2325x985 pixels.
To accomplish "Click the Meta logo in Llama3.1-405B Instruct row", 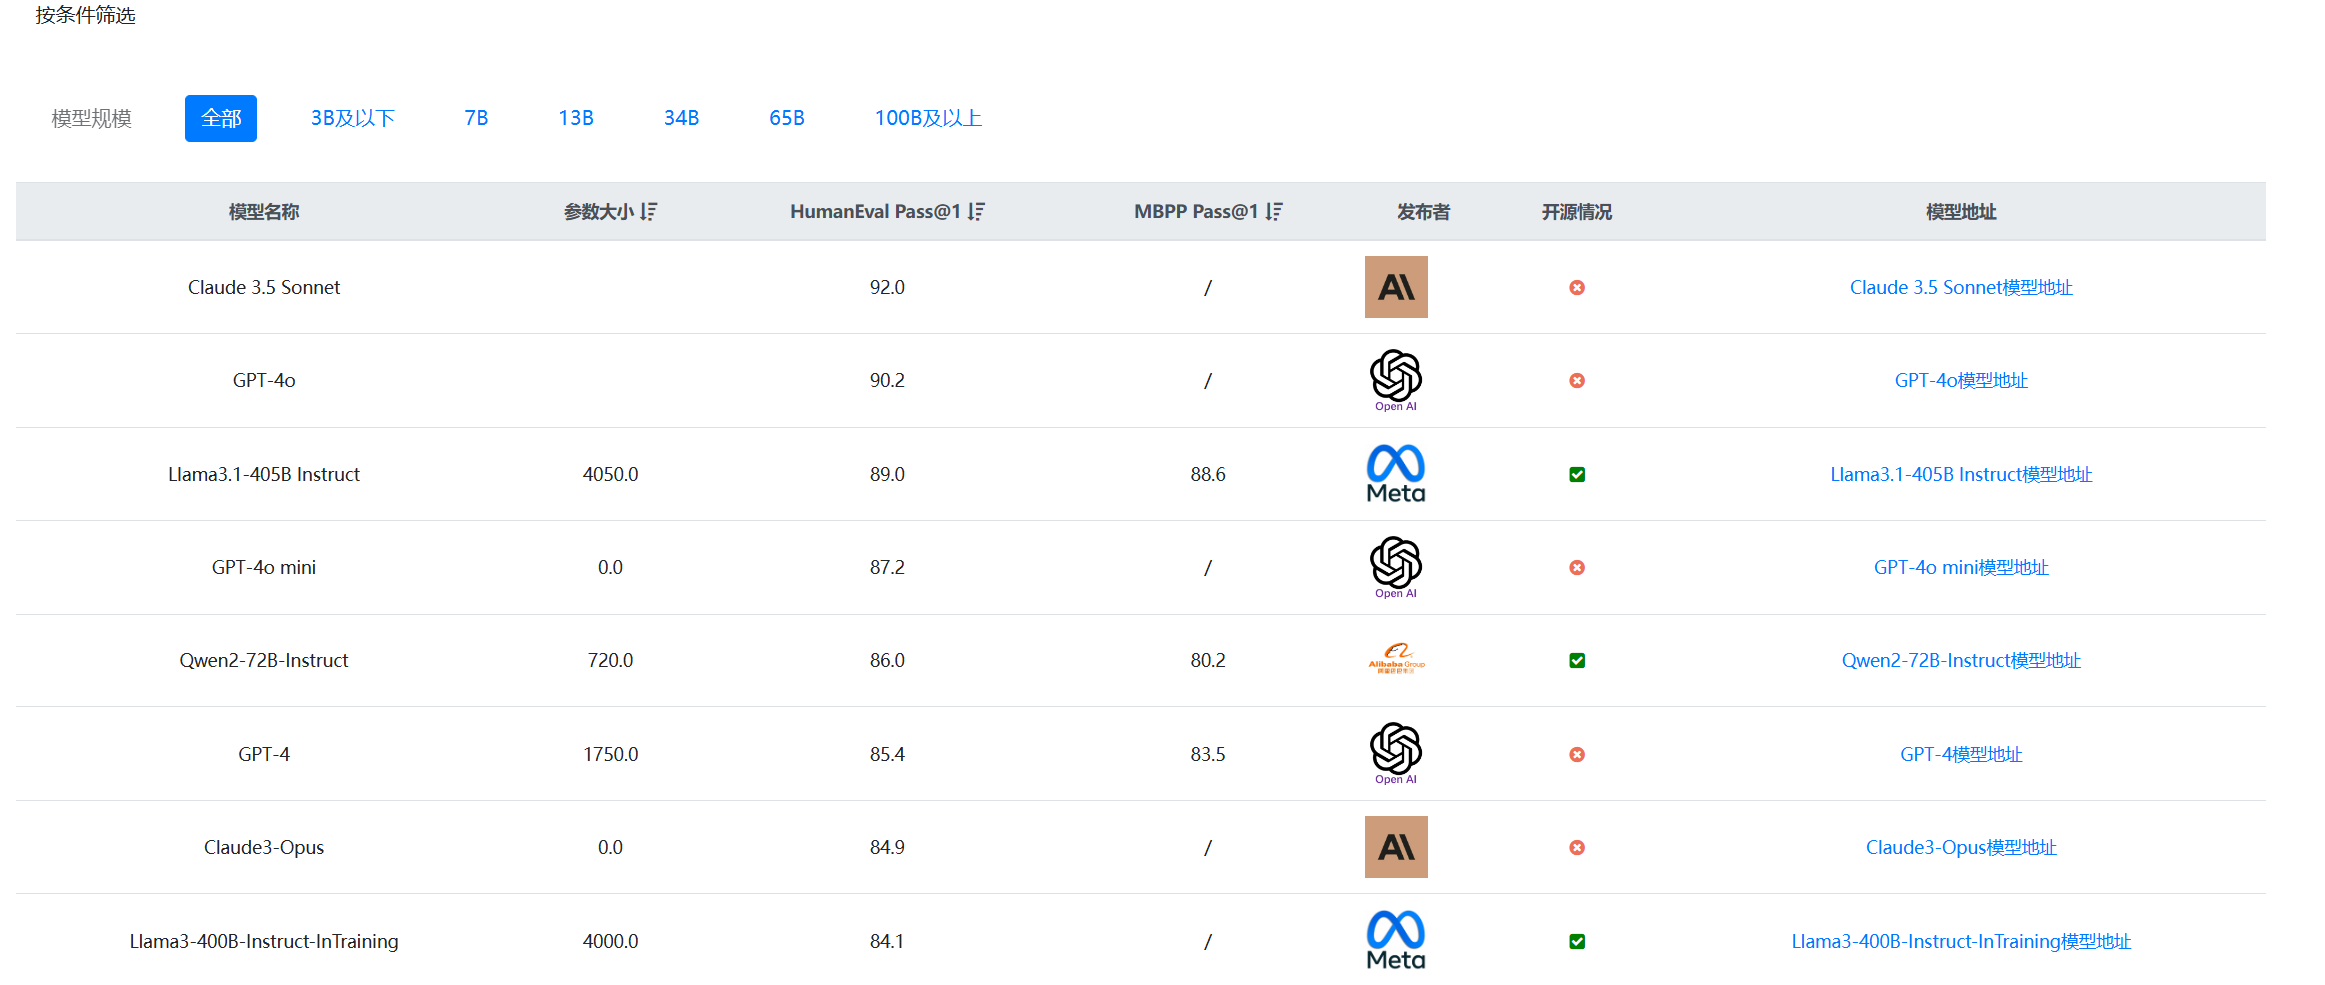I will [x=1396, y=474].
